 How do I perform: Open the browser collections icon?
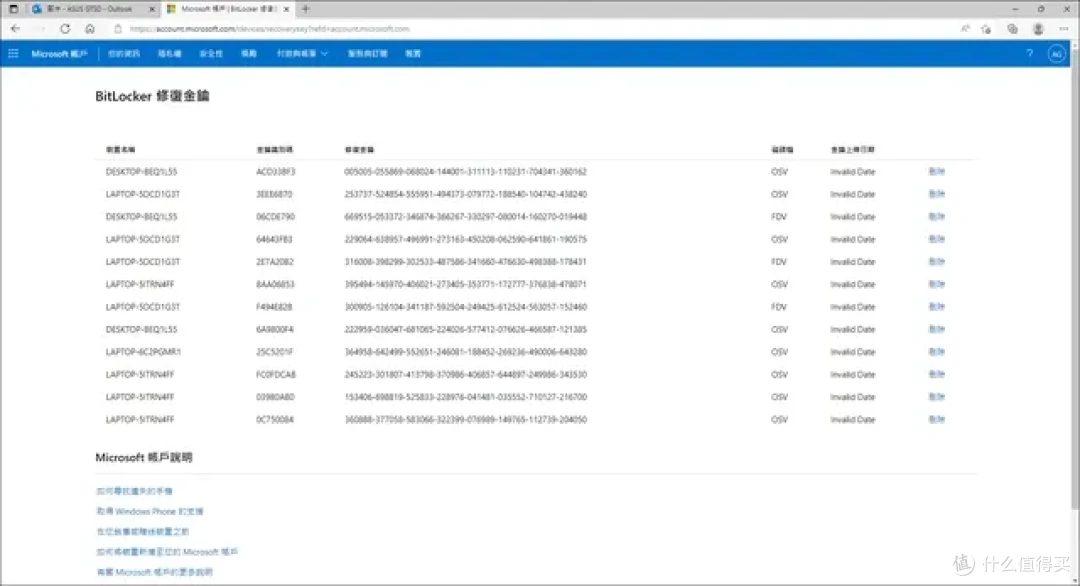[x=1012, y=29]
